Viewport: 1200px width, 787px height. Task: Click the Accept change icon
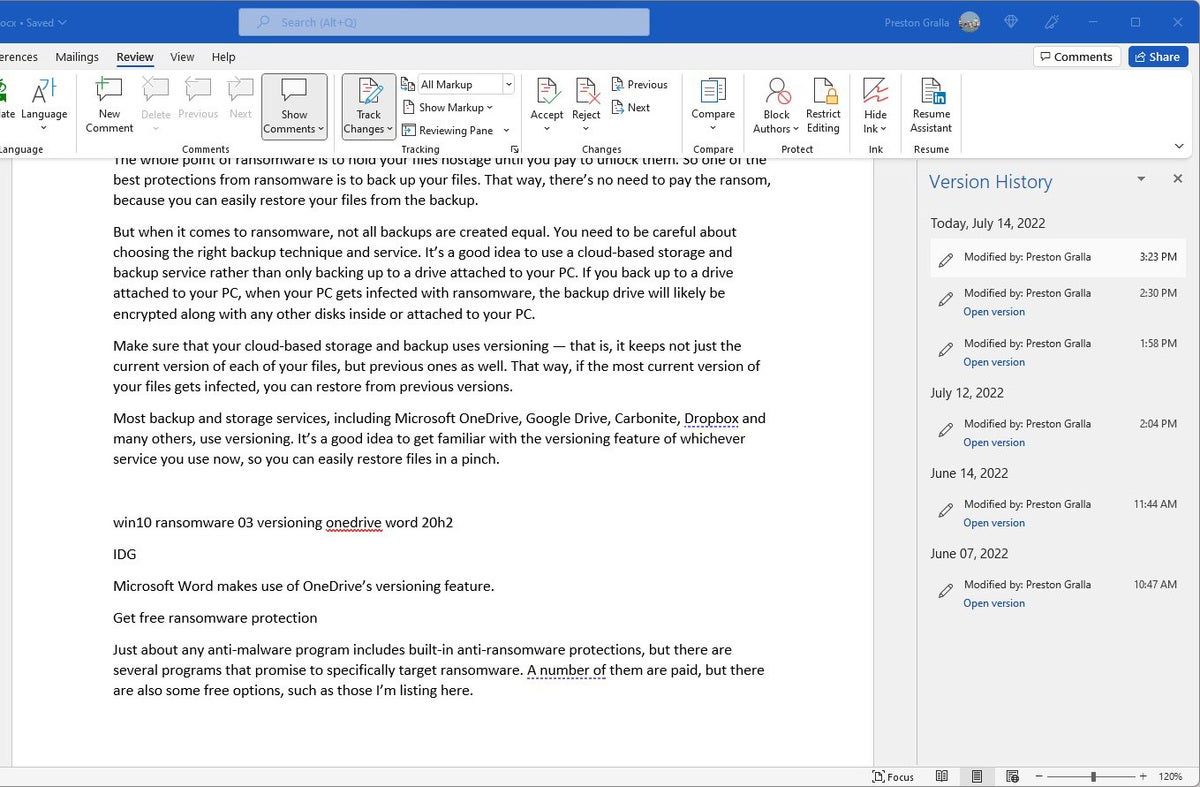547,91
